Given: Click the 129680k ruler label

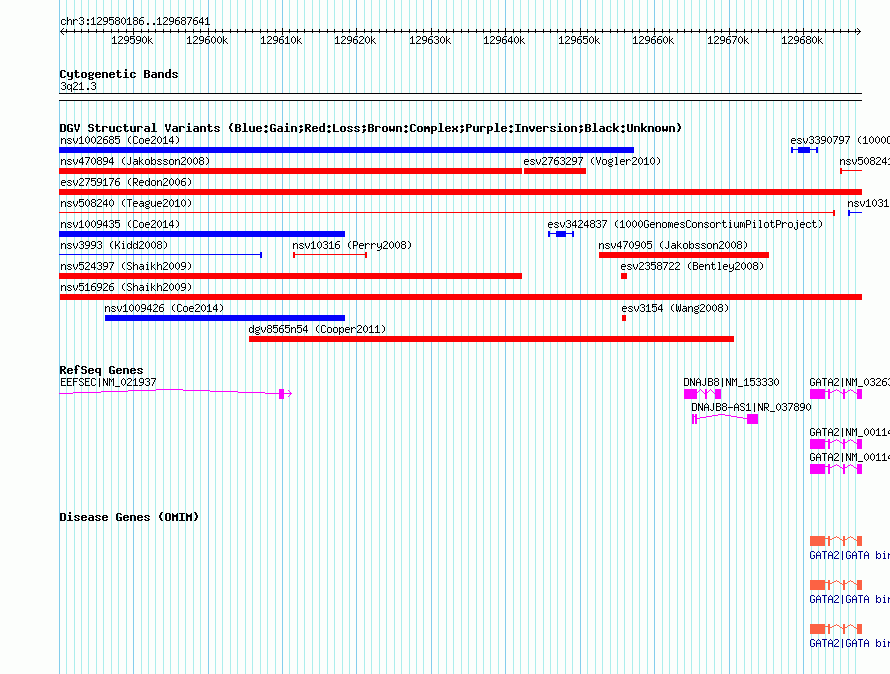Looking at the screenshot, I should [802, 40].
